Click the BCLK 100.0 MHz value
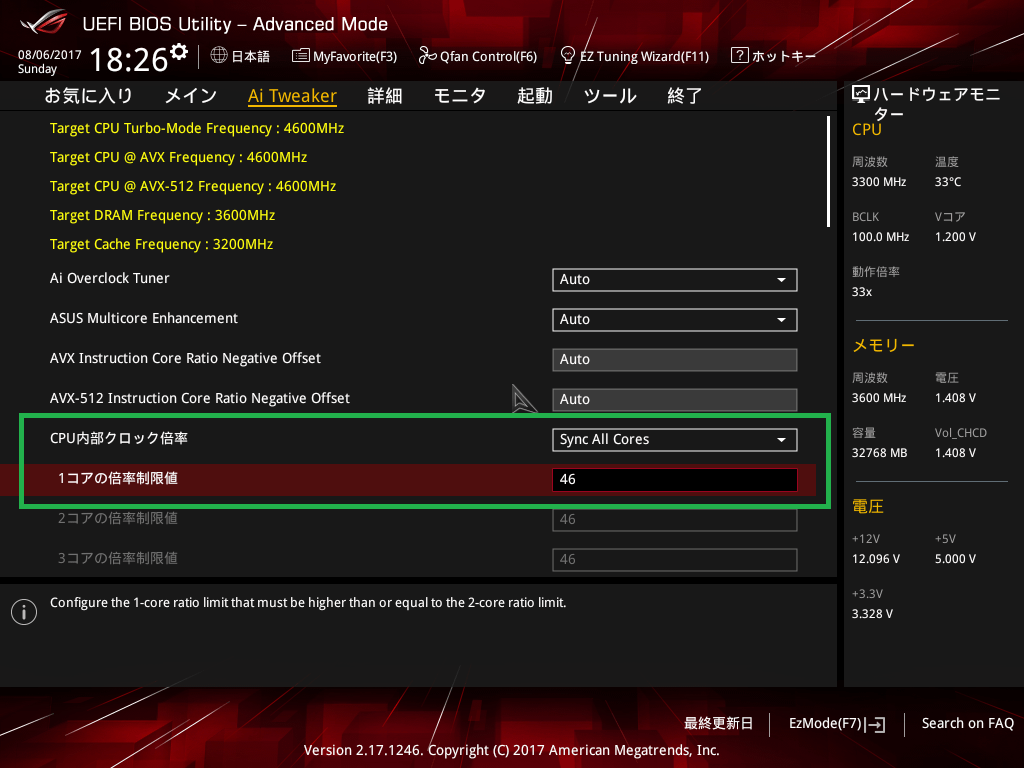The image size is (1024, 768). point(880,236)
